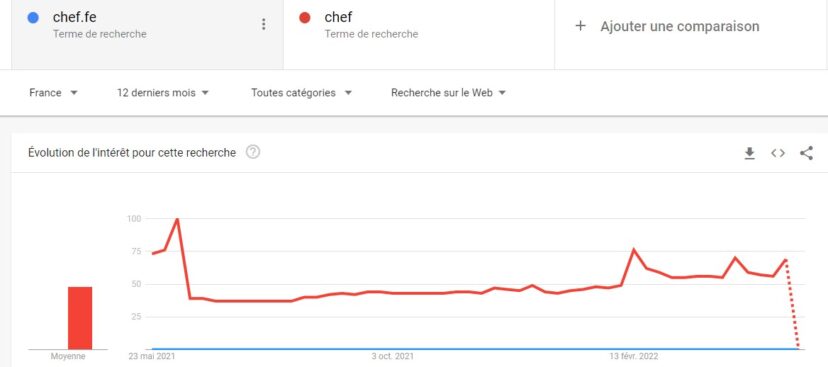Click the plus icon to add comparison
This screenshot has height=367, width=828.
(580, 26)
